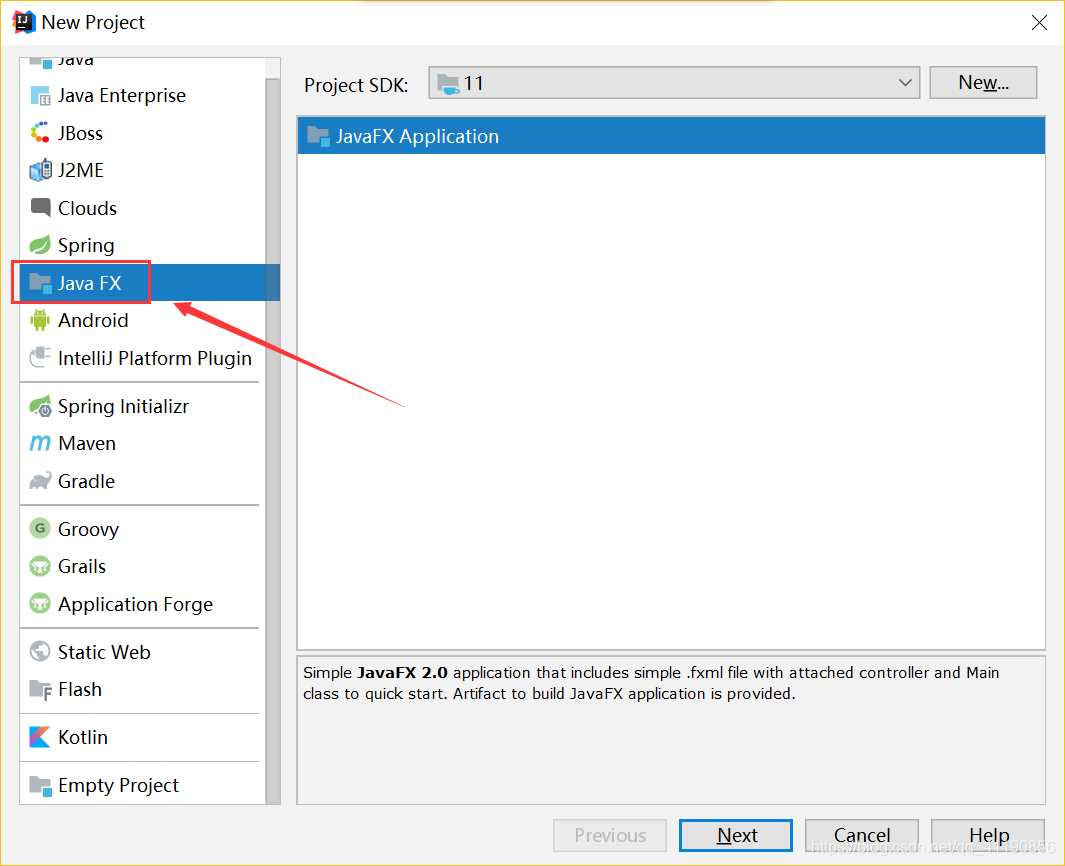Screen dimensions: 1065x866
Task: Select Empty Project type
Action: point(143,785)
